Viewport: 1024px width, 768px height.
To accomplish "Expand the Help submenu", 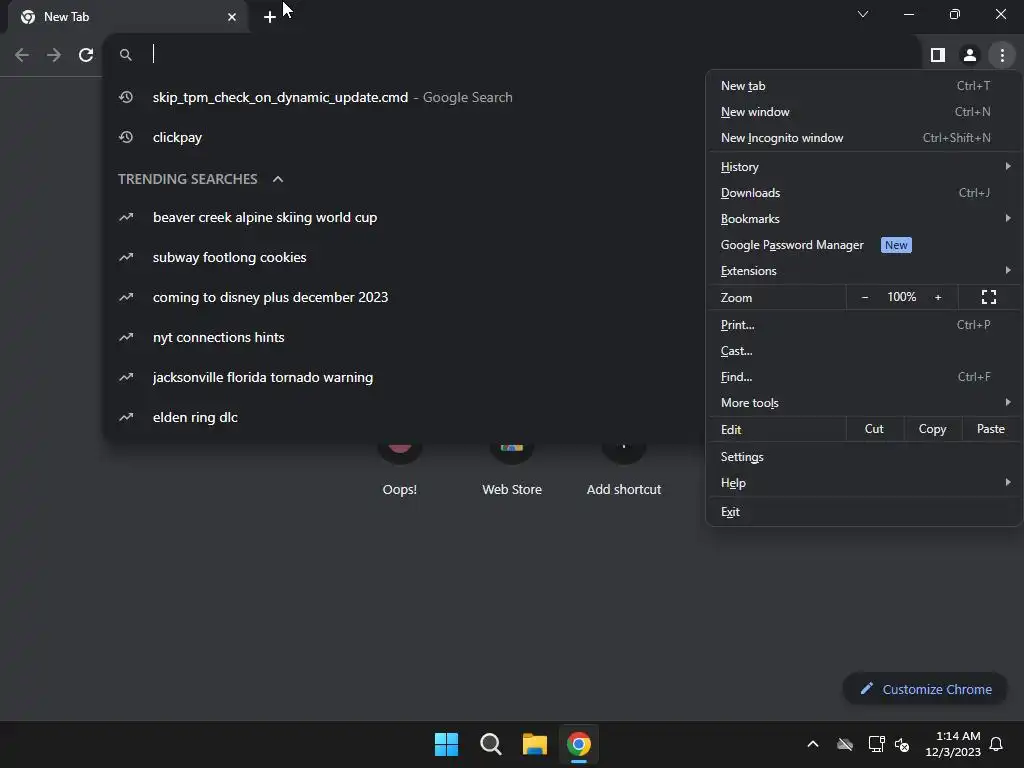I will tap(864, 483).
